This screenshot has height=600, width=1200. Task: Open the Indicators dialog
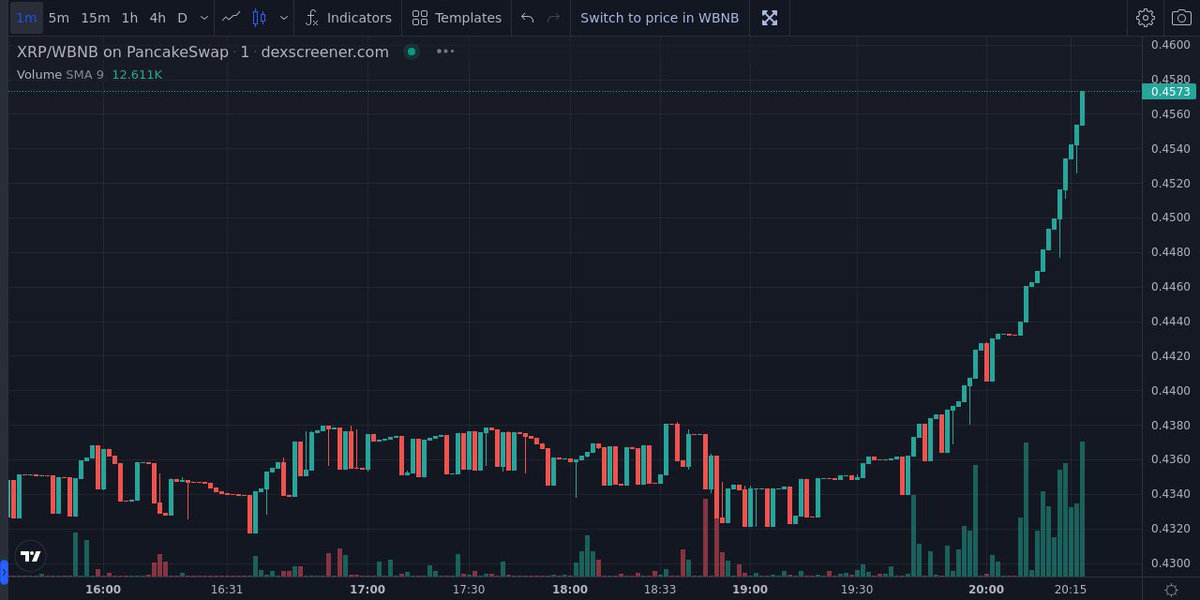348,17
